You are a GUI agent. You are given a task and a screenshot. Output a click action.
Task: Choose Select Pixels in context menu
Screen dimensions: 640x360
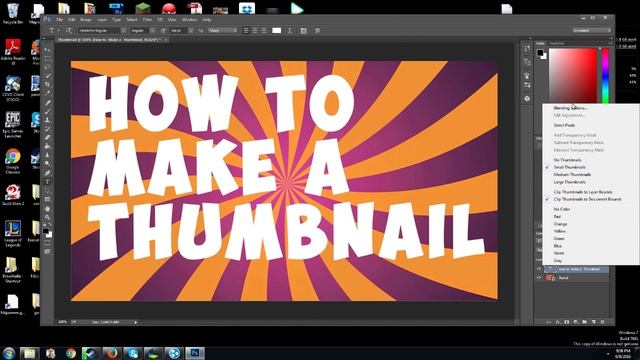pyautogui.click(x=564, y=125)
